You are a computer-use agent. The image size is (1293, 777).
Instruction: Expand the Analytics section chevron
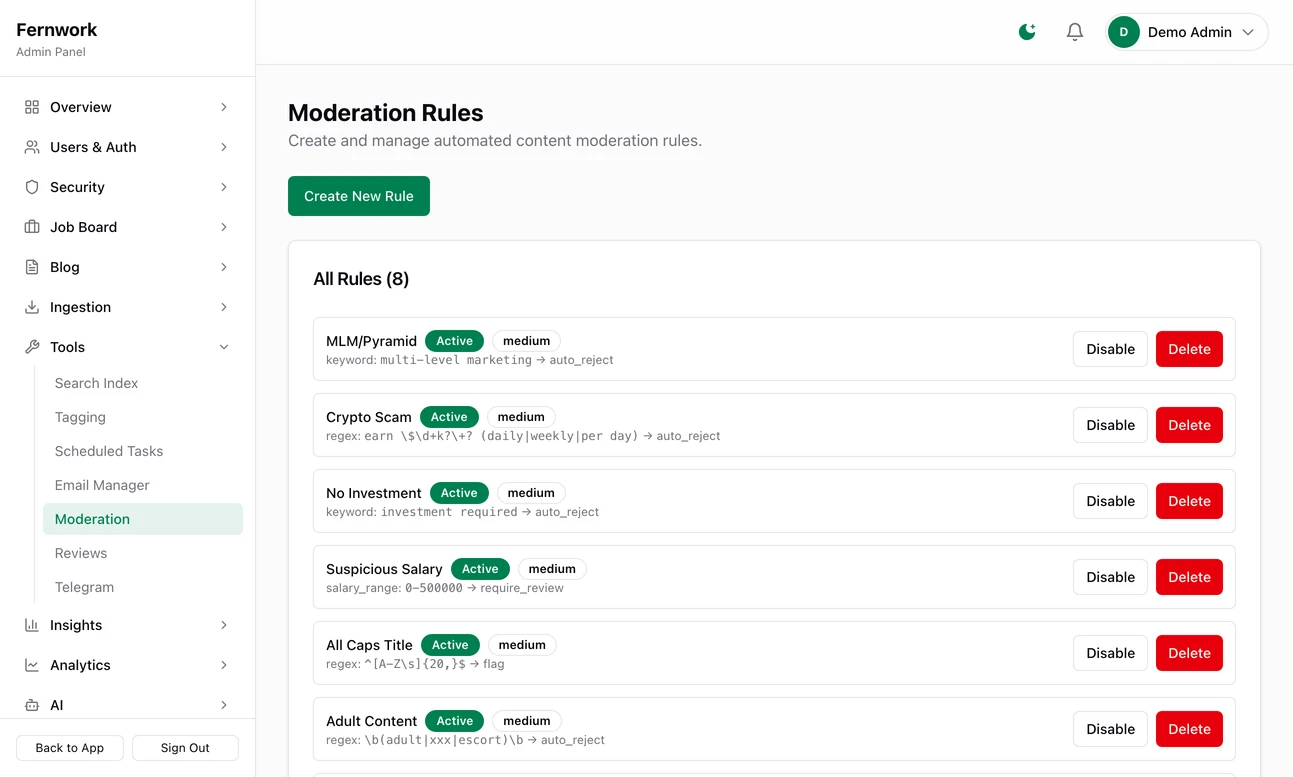point(224,665)
